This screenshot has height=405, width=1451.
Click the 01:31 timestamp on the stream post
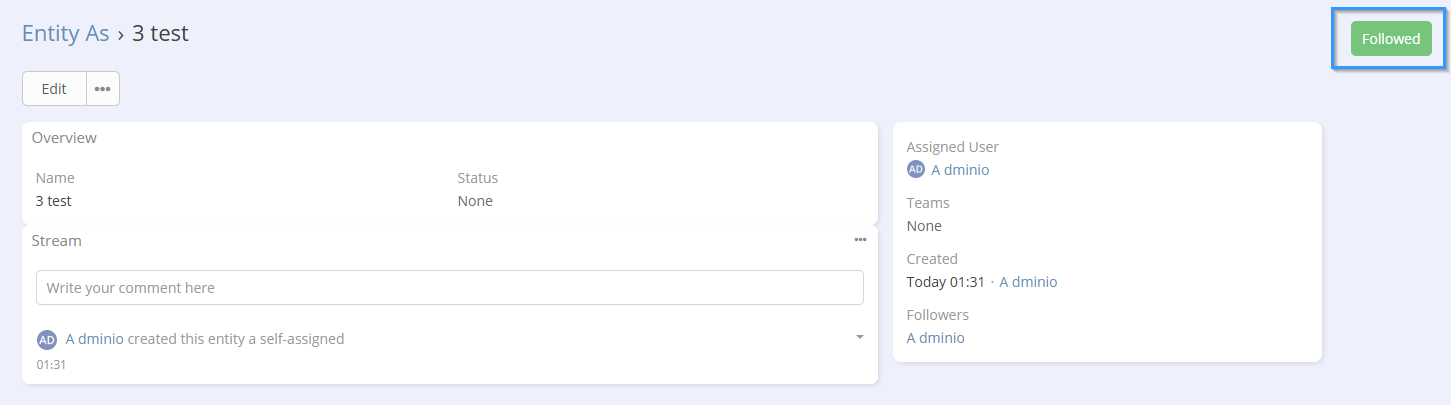[x=51, y=365]
